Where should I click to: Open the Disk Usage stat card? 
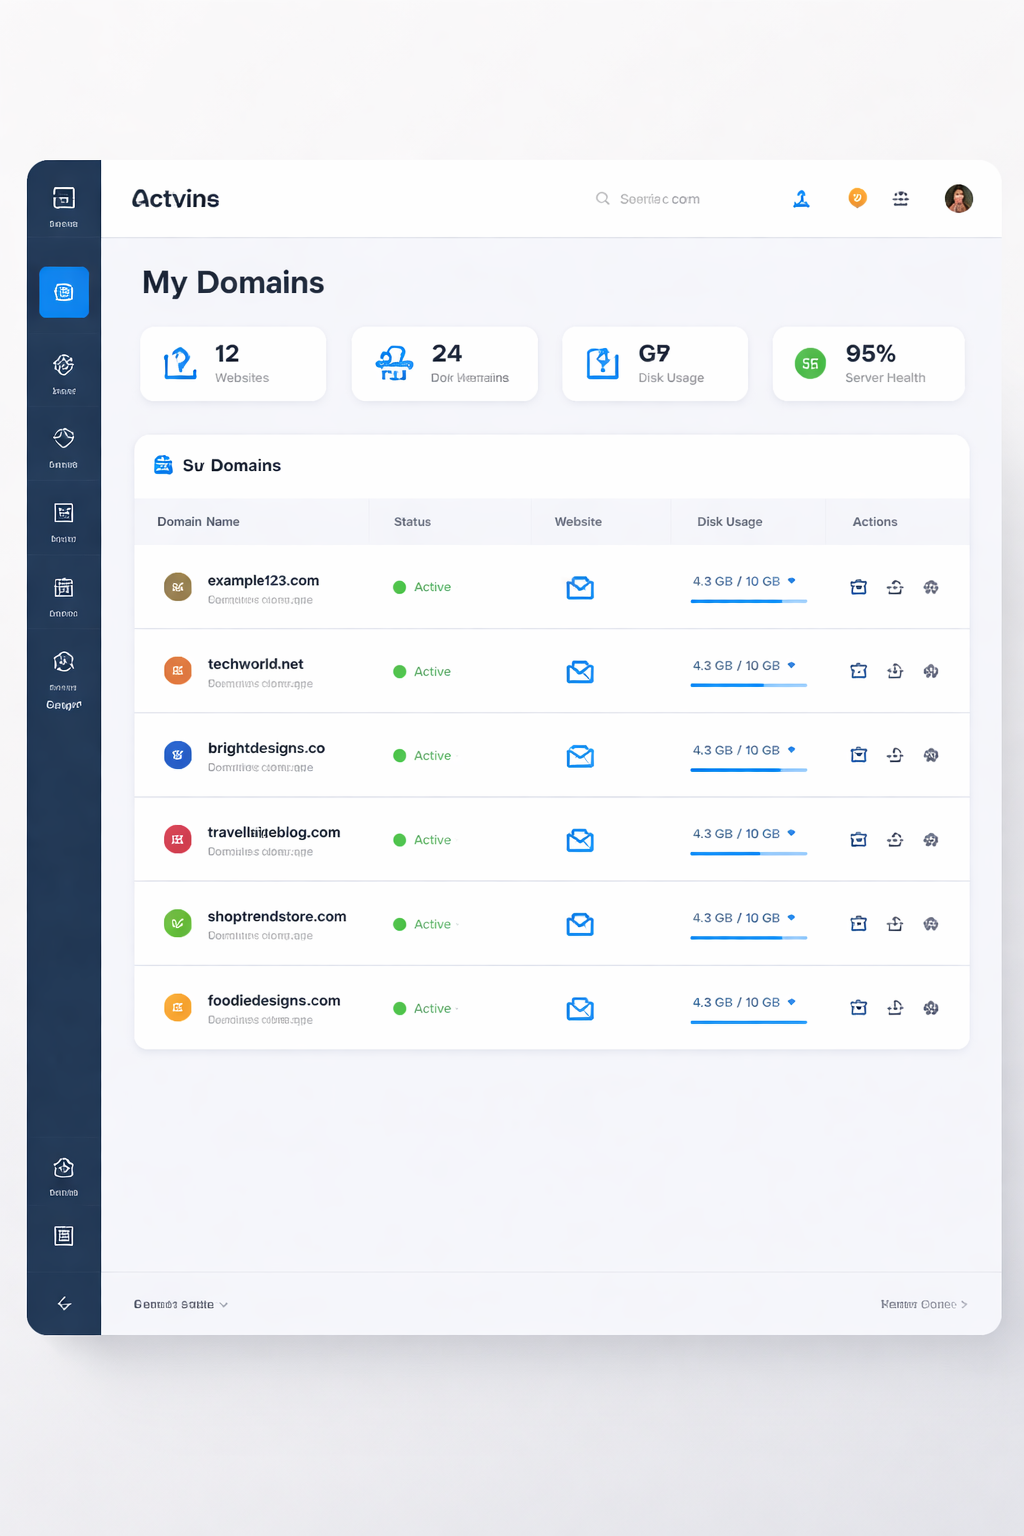tap(655, 364)
